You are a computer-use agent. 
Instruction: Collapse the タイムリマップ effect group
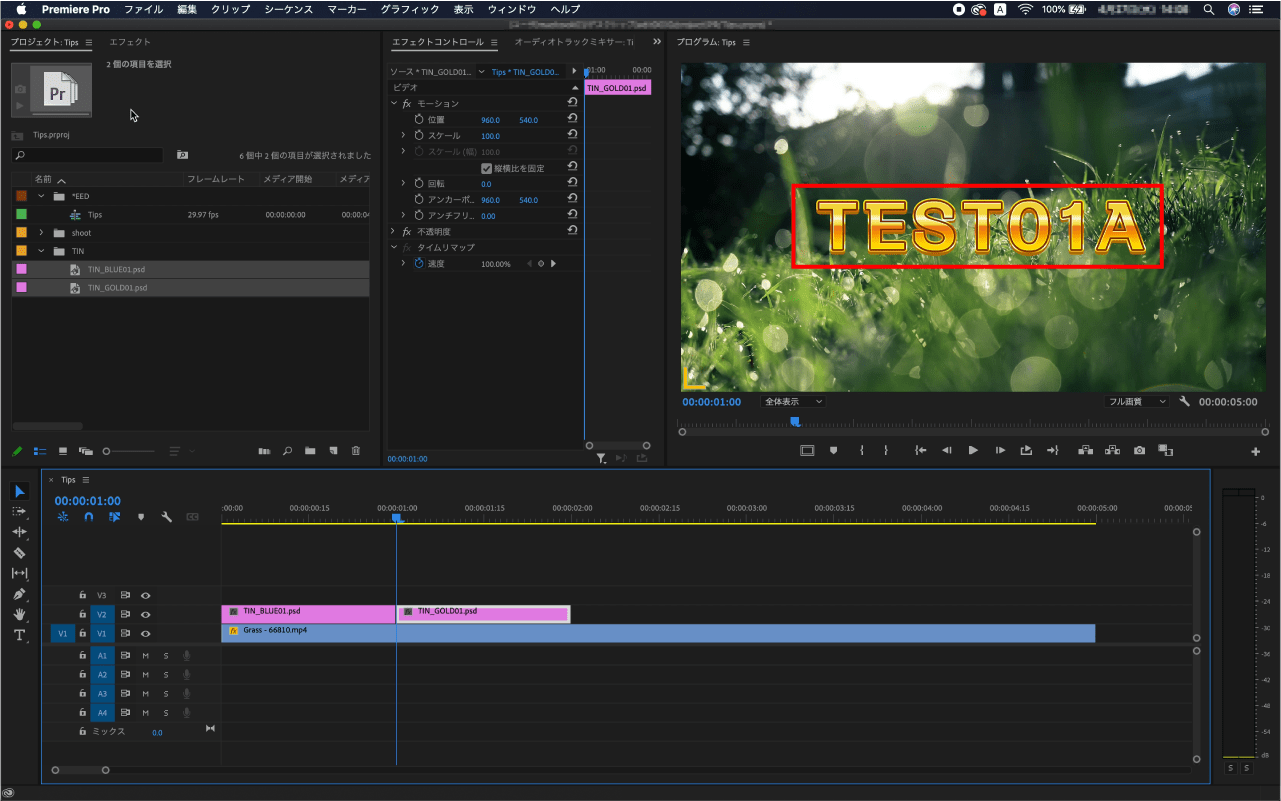click(394, 247)
